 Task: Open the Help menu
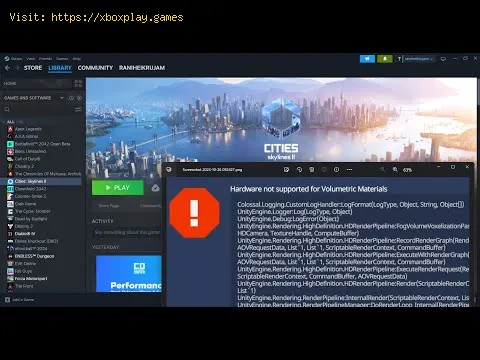(x=77, y=59)
